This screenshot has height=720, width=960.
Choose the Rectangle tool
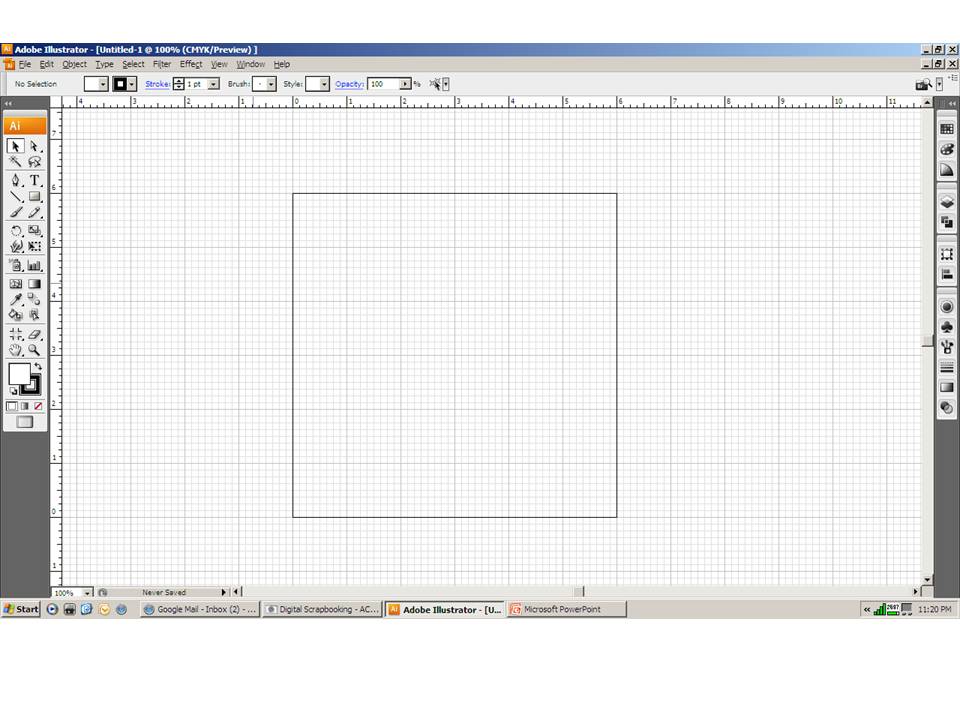tap(34, 197)
